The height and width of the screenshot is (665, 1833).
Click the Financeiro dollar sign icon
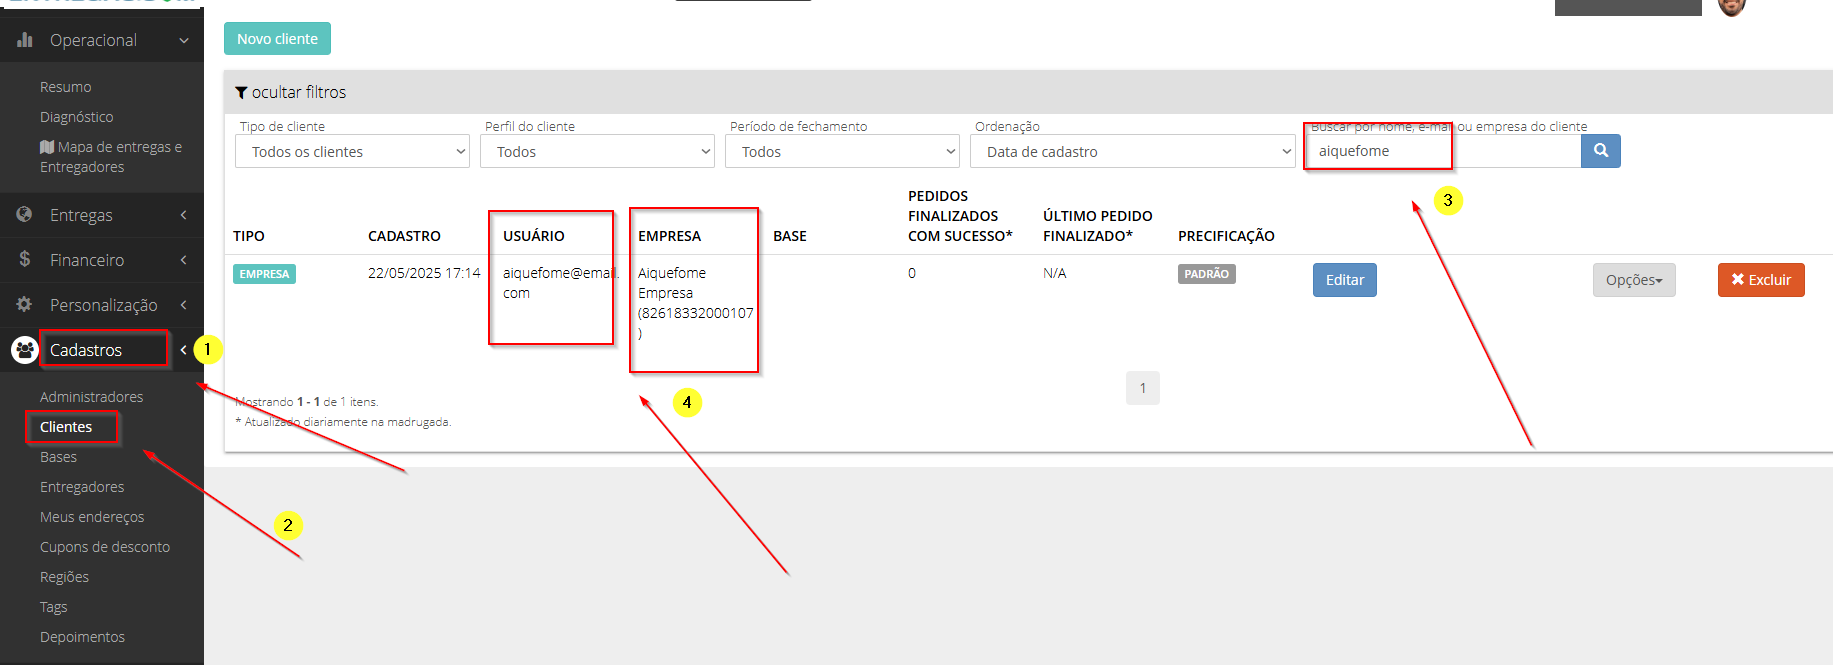coord(25,259)
